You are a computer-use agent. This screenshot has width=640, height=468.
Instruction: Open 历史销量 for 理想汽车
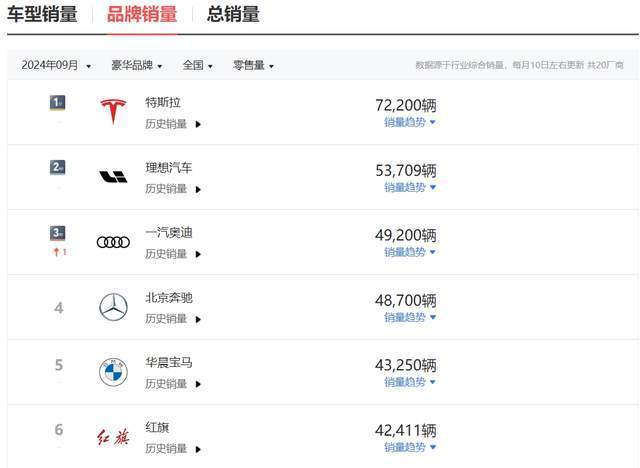pyautogui.click(x=173, y=189)
